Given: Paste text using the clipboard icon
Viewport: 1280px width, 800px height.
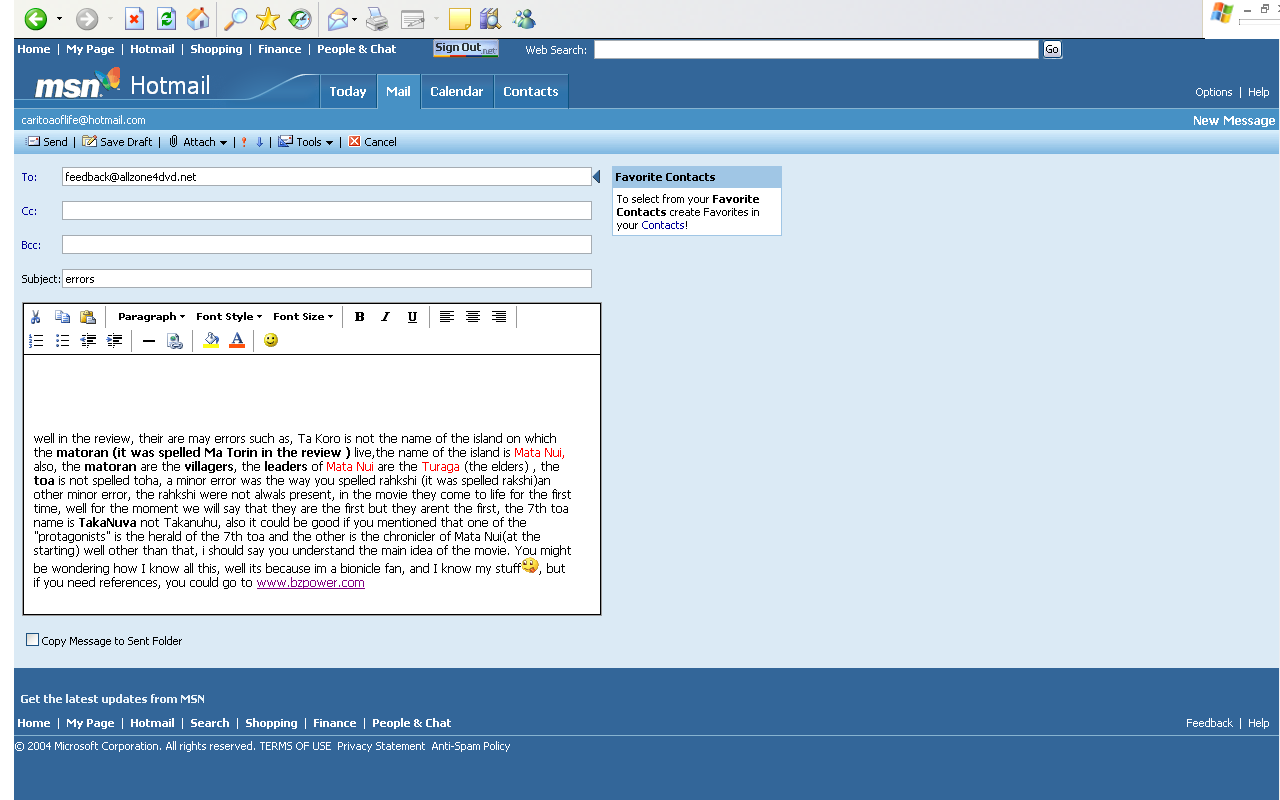Looking at the screenshot, I should (88, 317).
